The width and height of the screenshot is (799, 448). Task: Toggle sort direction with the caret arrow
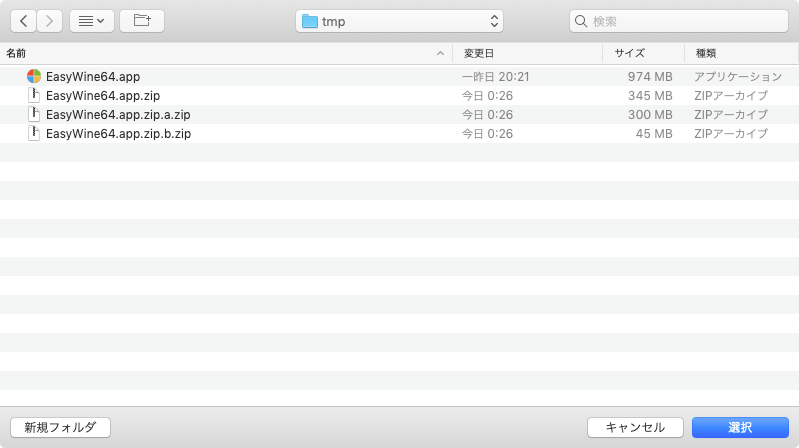click(440, 53)
